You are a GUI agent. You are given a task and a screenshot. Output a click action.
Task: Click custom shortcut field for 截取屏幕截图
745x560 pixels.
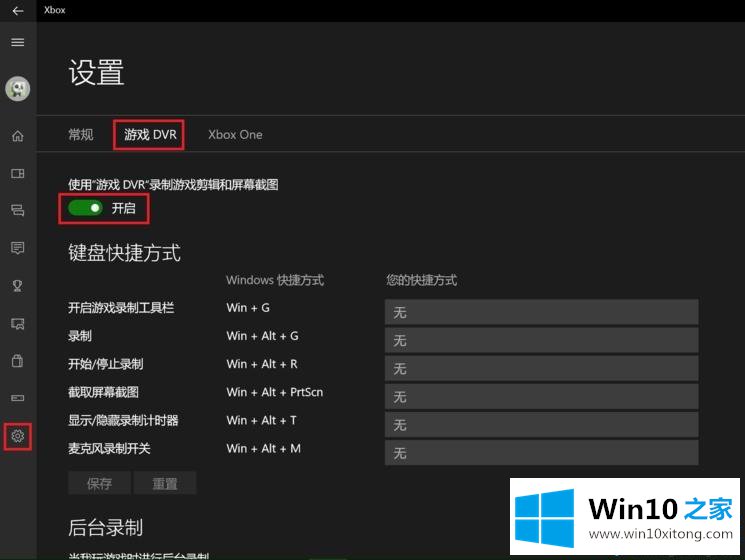[x=541, y=397]
